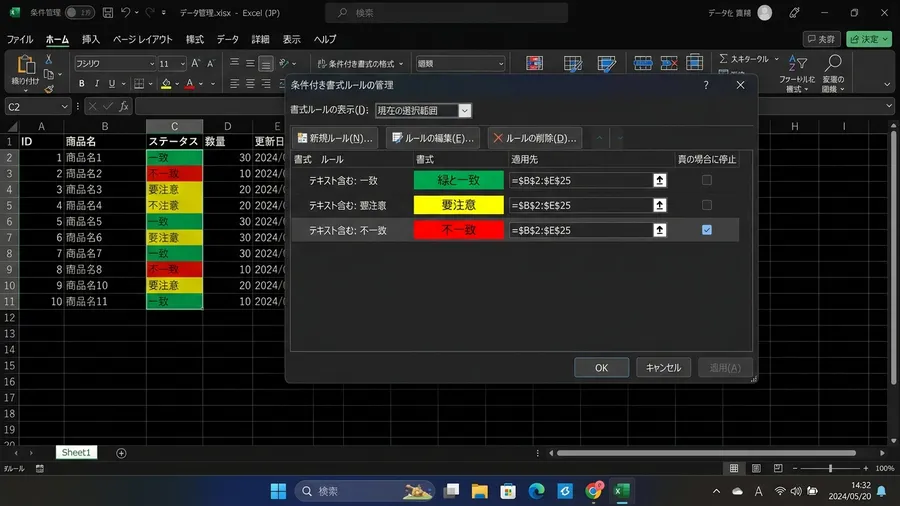
Task: Click the 新規ルール(N)... button
Action: coord(335,138)
